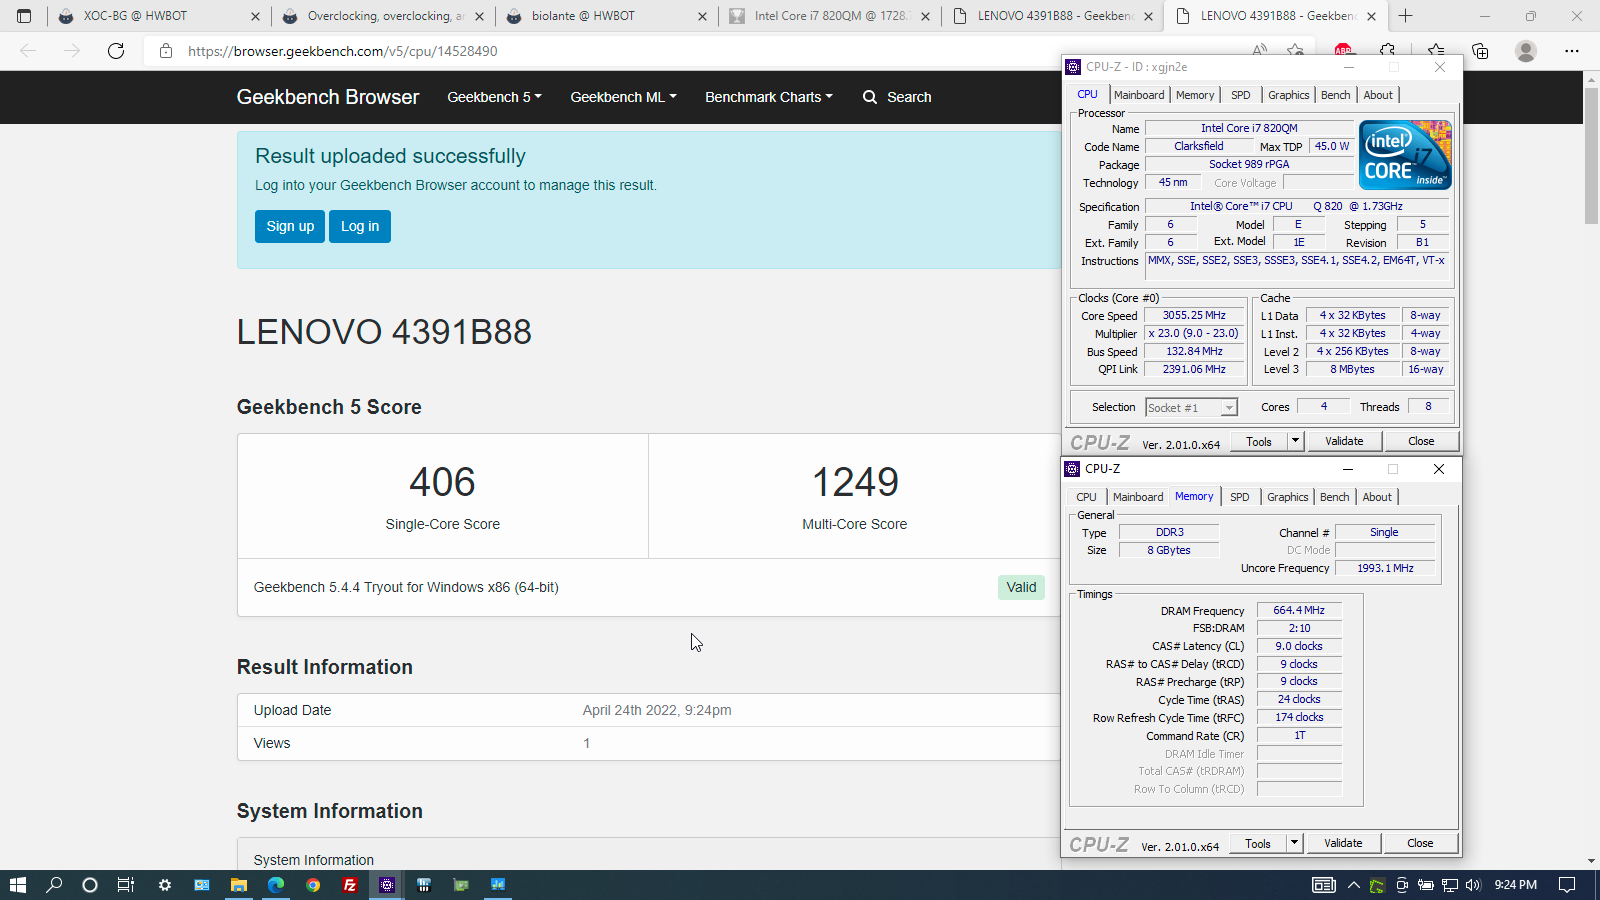Show hidden system tray icons

[x=1353, y=885]
